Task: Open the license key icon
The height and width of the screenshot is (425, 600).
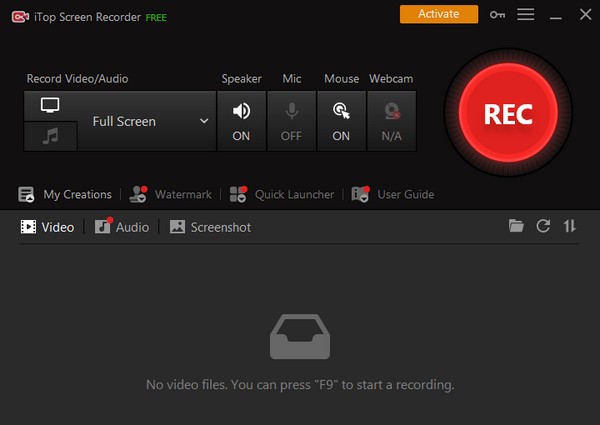Action: (x=497, y=15)
